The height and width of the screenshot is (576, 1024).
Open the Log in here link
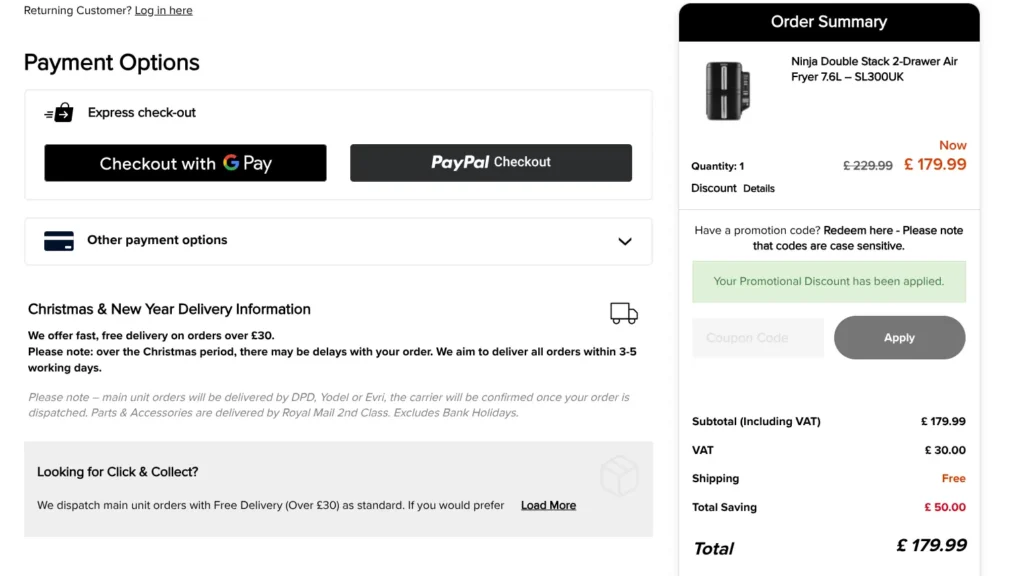click(163, 10)
